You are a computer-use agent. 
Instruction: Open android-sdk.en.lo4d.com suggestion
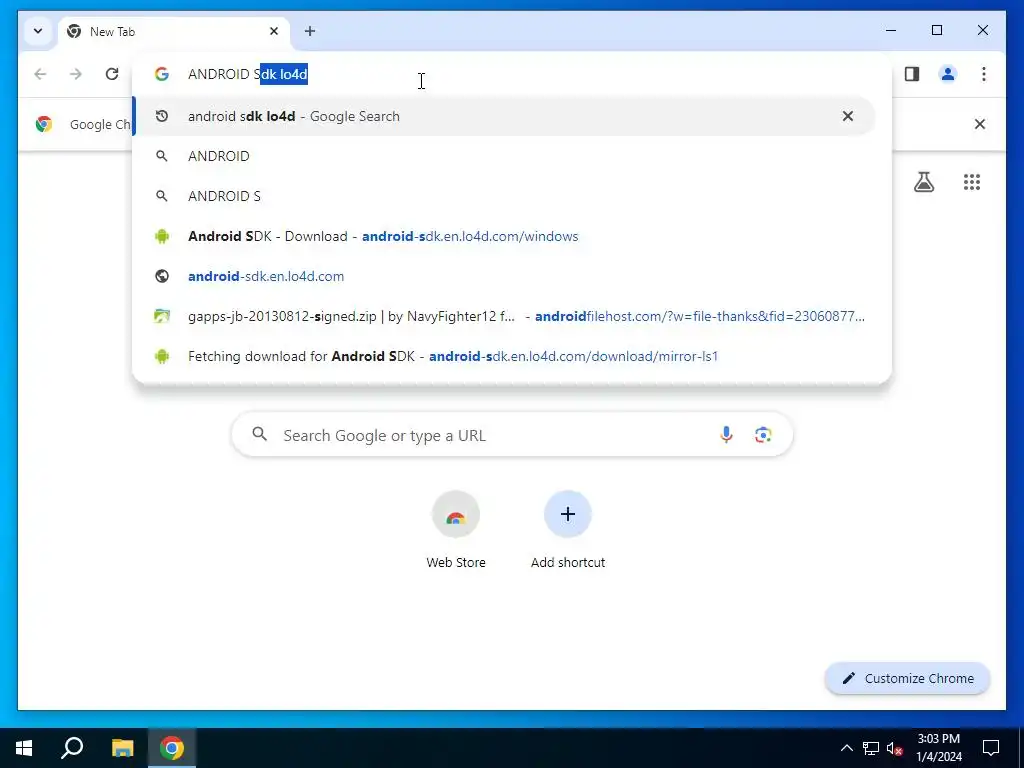coord(504,276)
